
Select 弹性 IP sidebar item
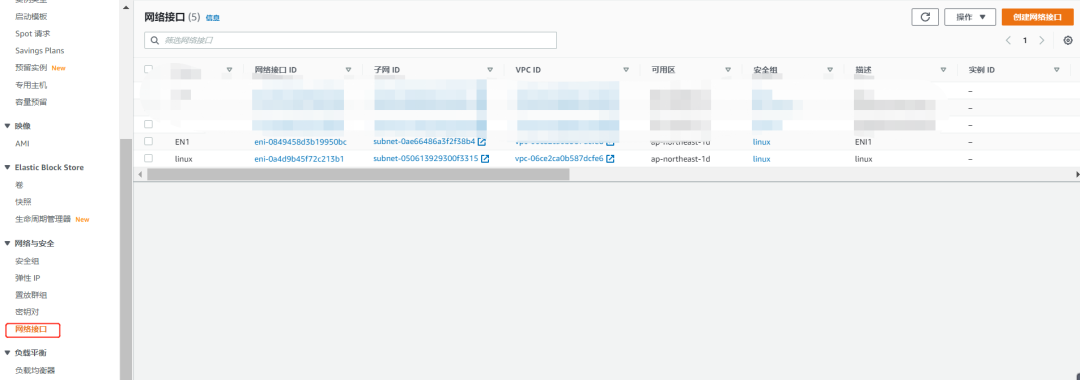[28, 278]
